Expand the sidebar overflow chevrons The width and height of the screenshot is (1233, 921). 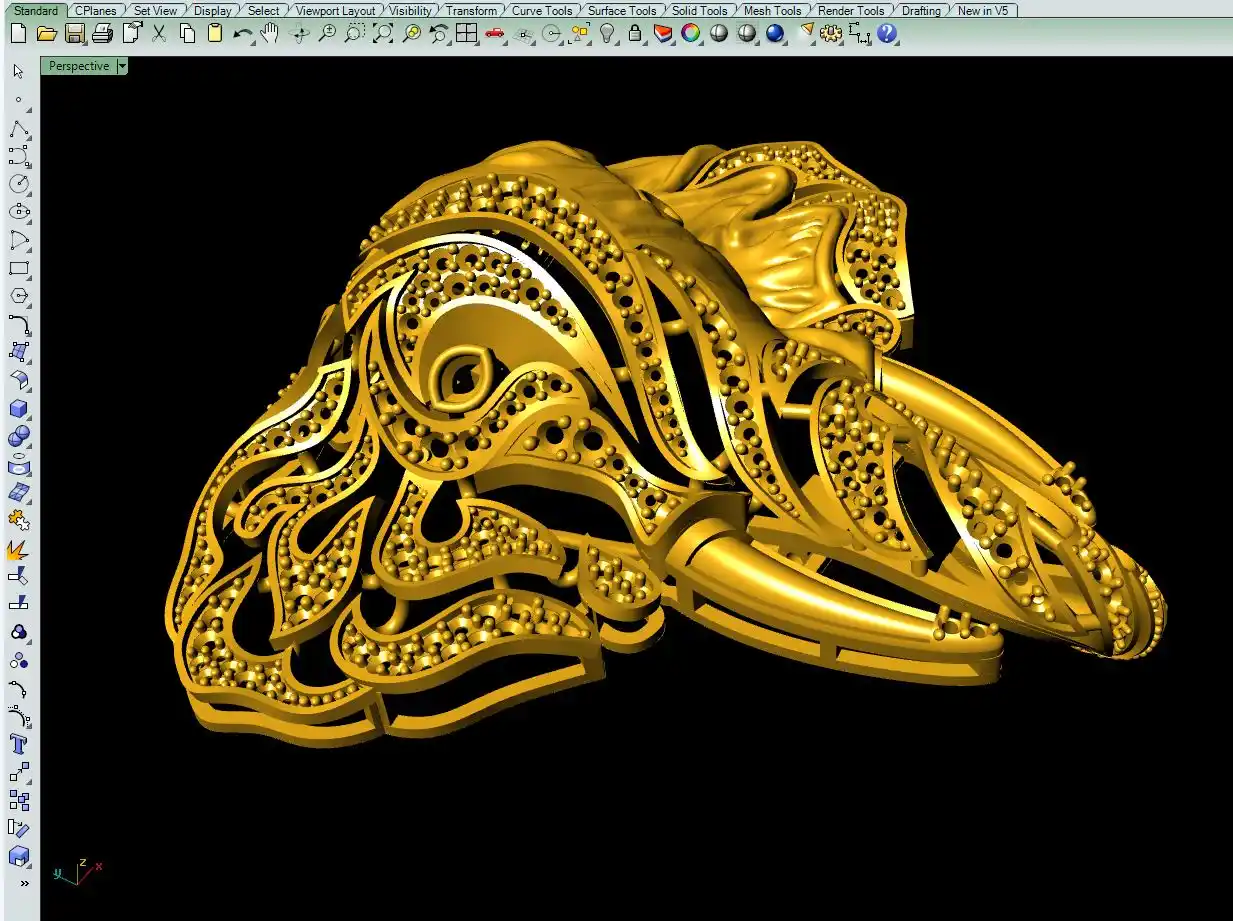(24, 883)
